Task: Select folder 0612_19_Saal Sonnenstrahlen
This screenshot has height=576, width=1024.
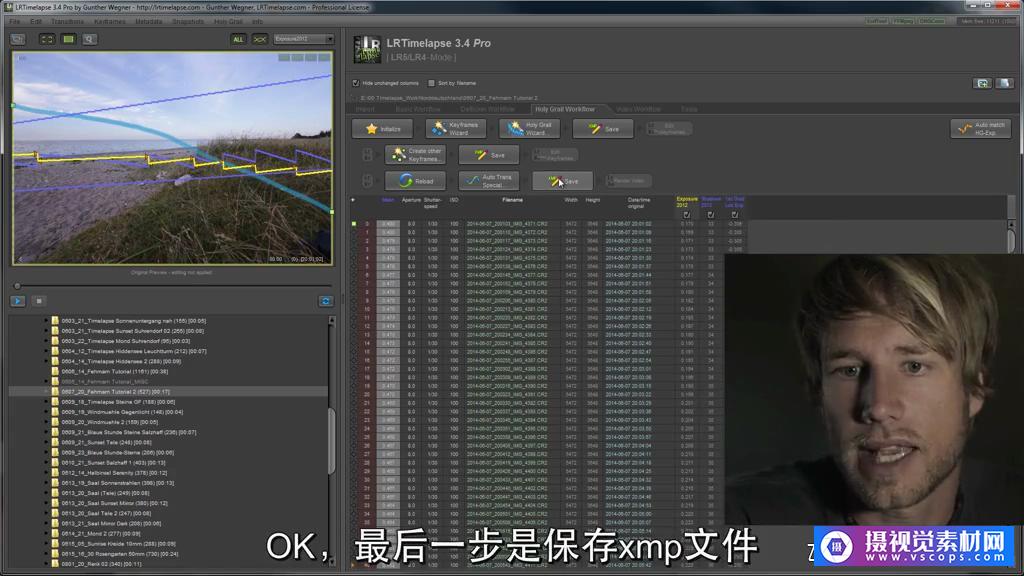Action: tap(118, 483)
